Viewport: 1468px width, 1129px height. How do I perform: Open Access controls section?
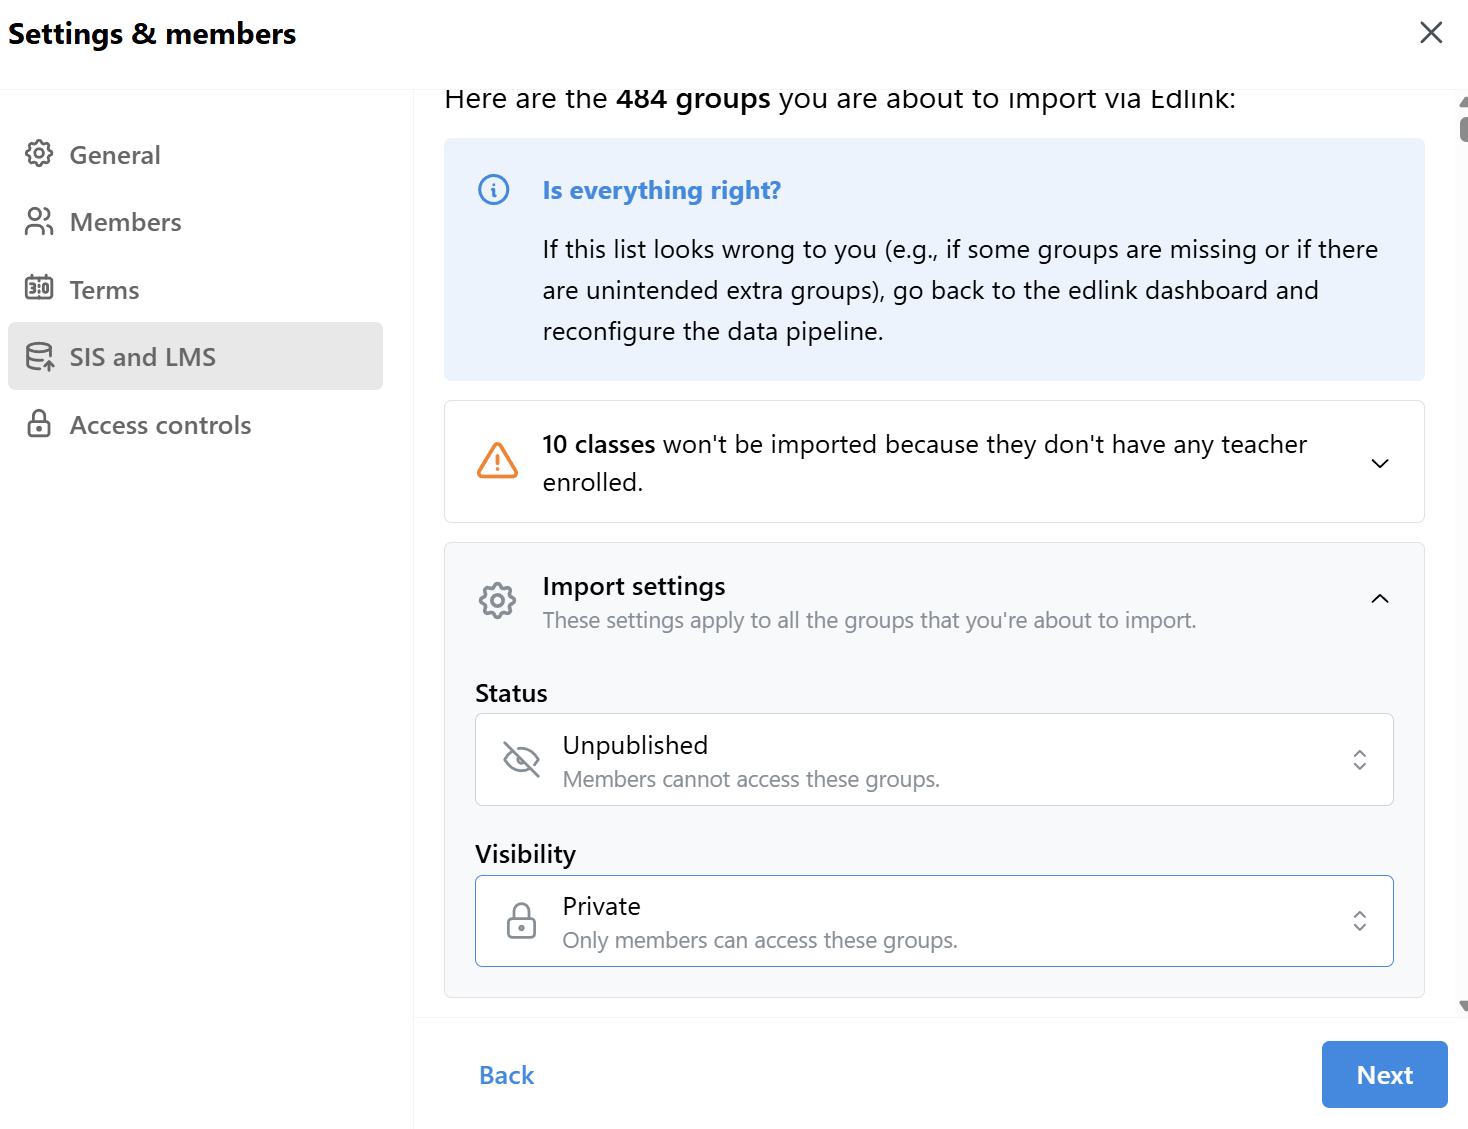click(195, 424)
